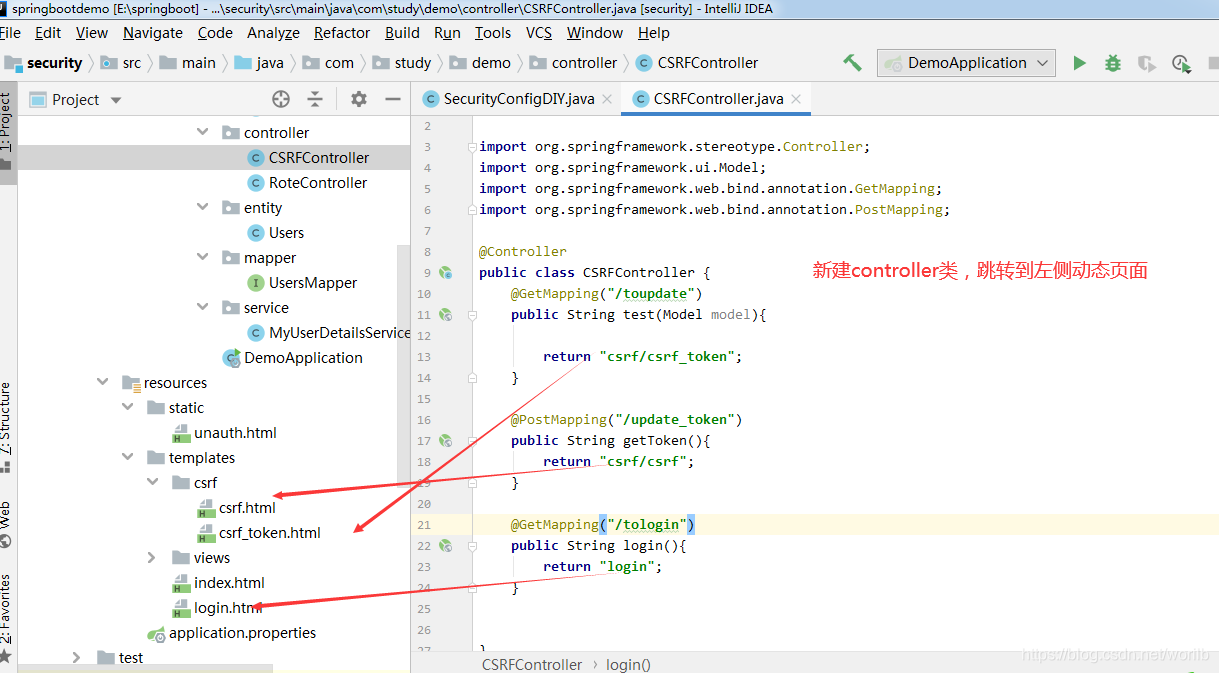1219x673 pixels.
Task: Open Project panel settings gear
Action: 359,99
